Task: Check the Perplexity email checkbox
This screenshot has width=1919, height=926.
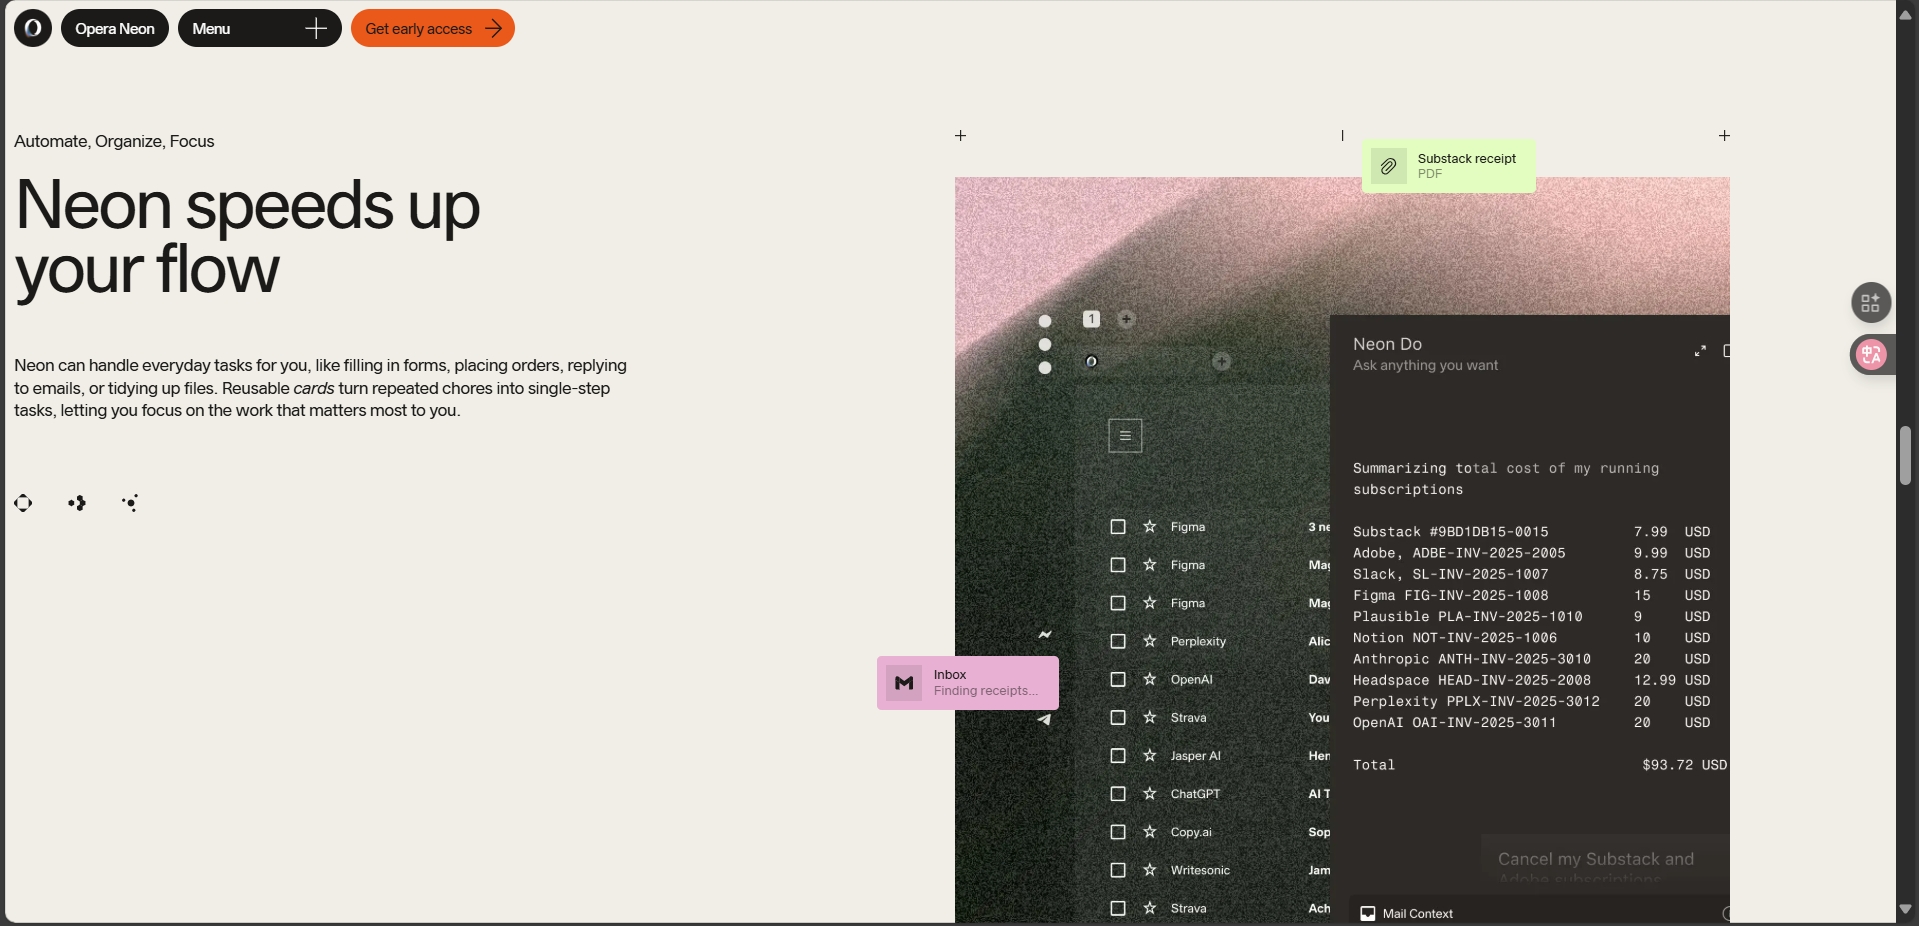Action: 1118,641
